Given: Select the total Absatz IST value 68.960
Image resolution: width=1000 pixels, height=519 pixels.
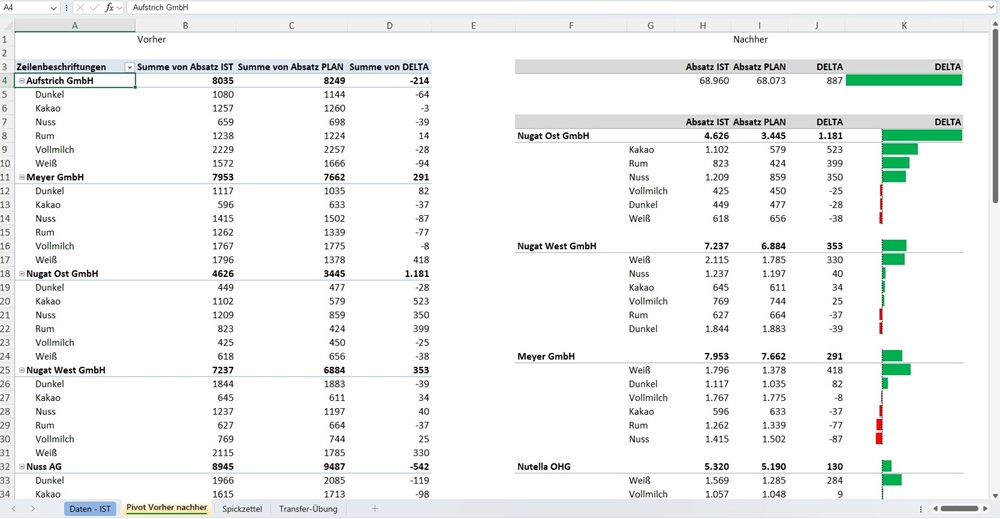Looking at the screenshot, I should 702,81.
